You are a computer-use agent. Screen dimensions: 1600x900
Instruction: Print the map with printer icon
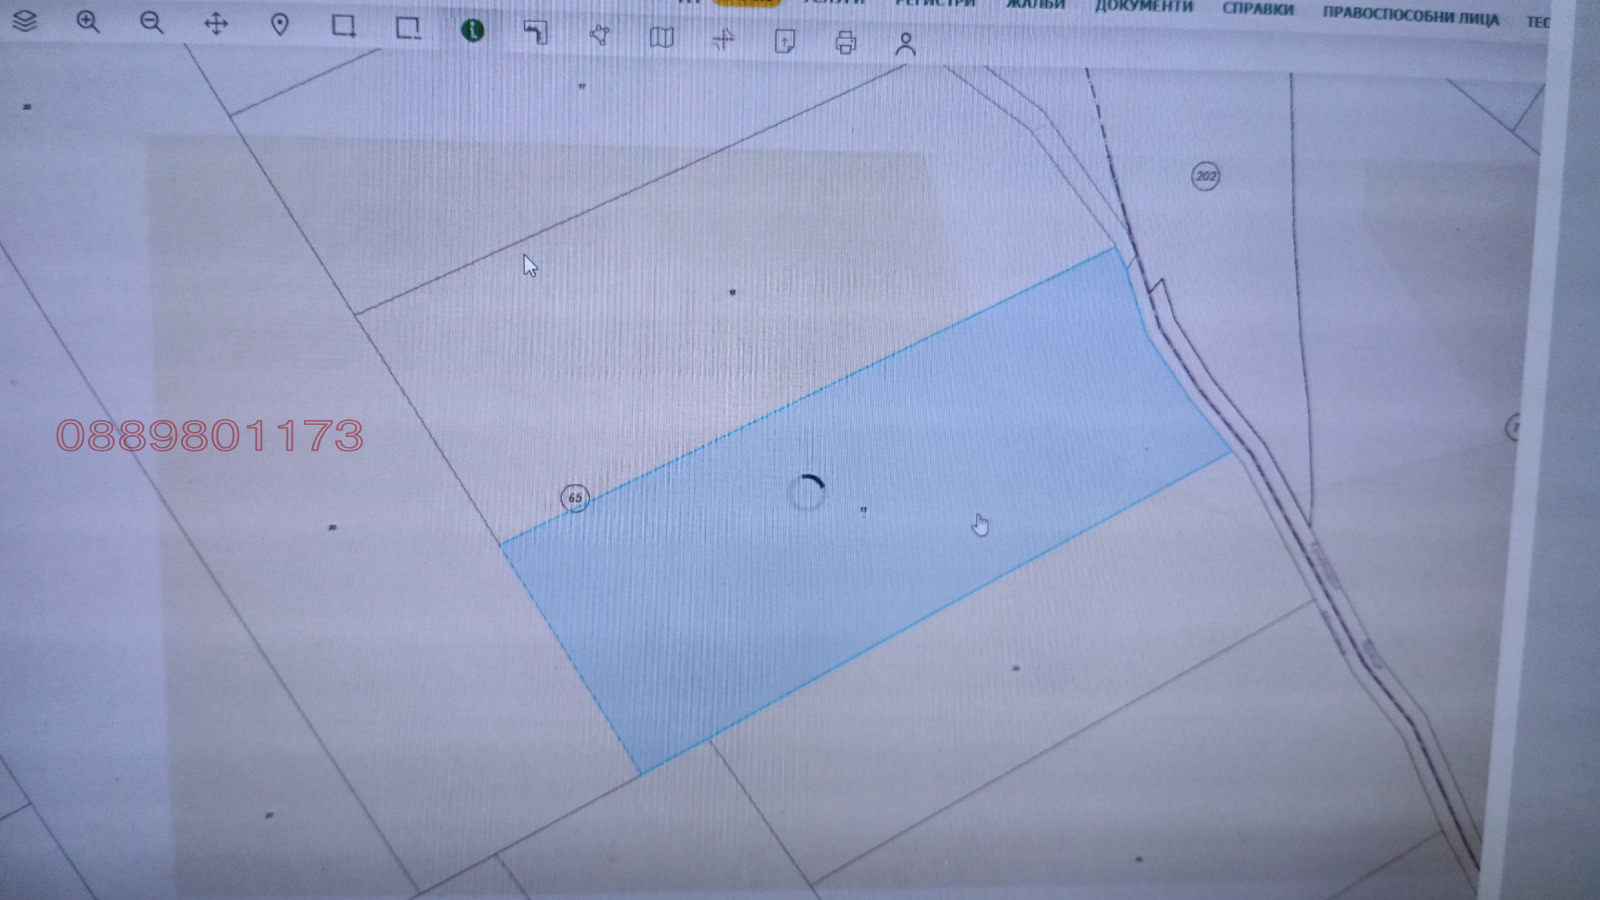tap(846, 42)
